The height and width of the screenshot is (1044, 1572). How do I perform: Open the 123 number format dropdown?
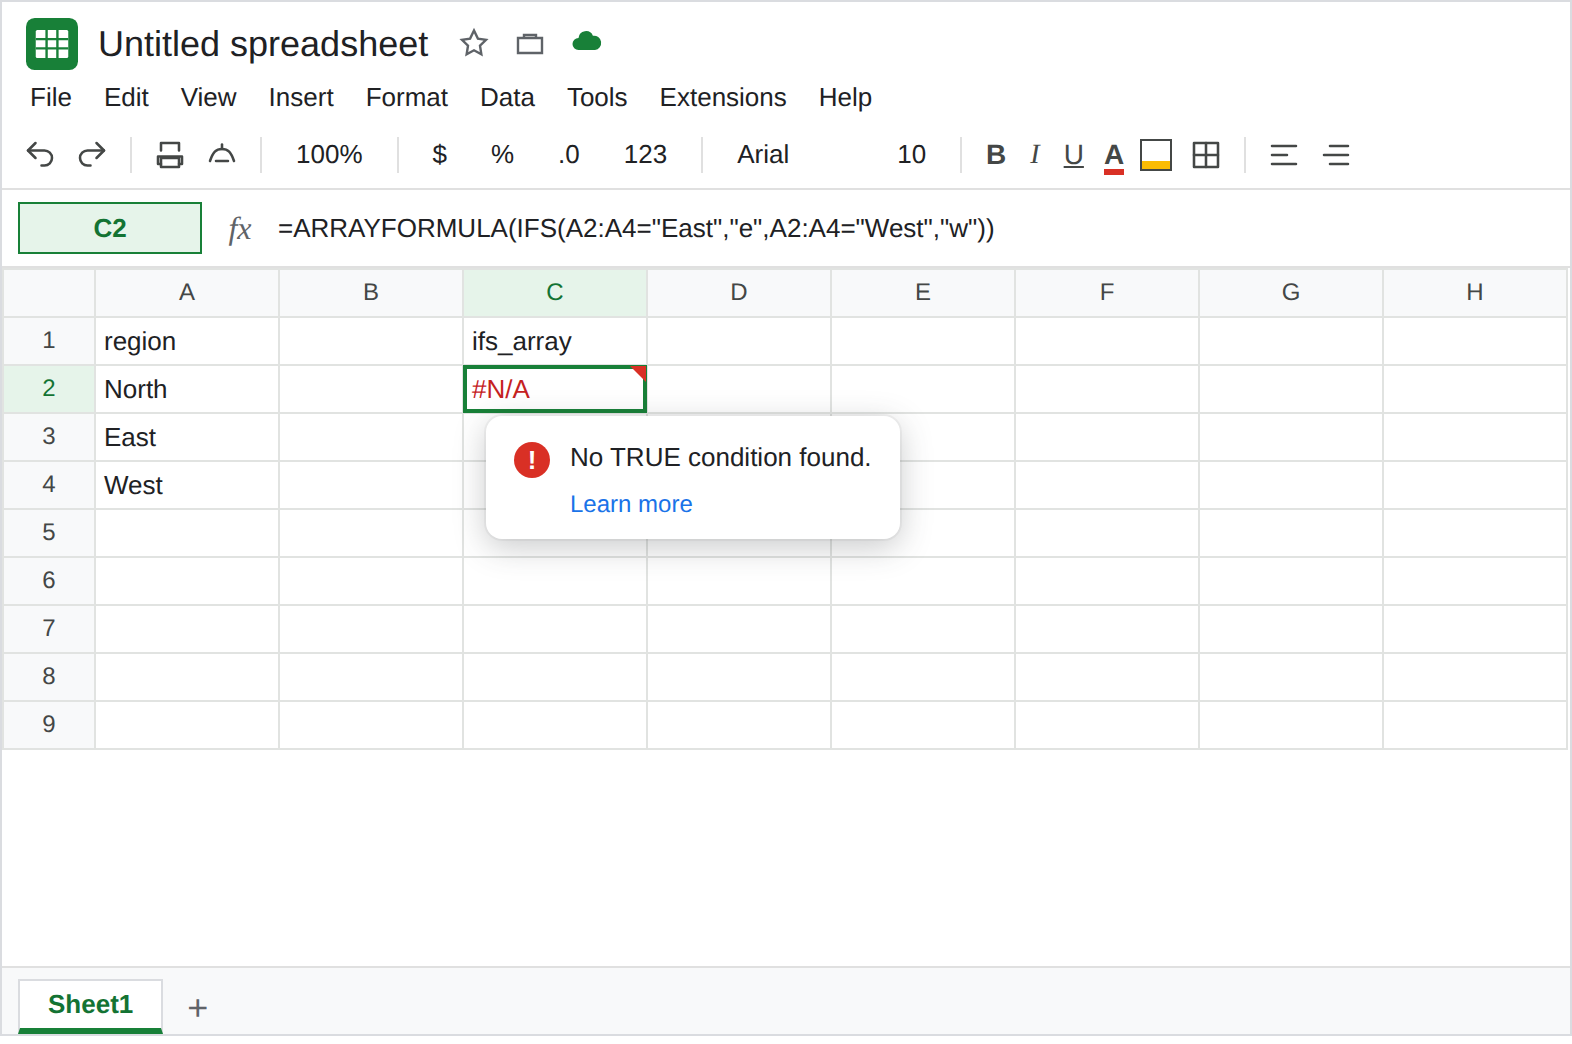[x=645, y=155]
